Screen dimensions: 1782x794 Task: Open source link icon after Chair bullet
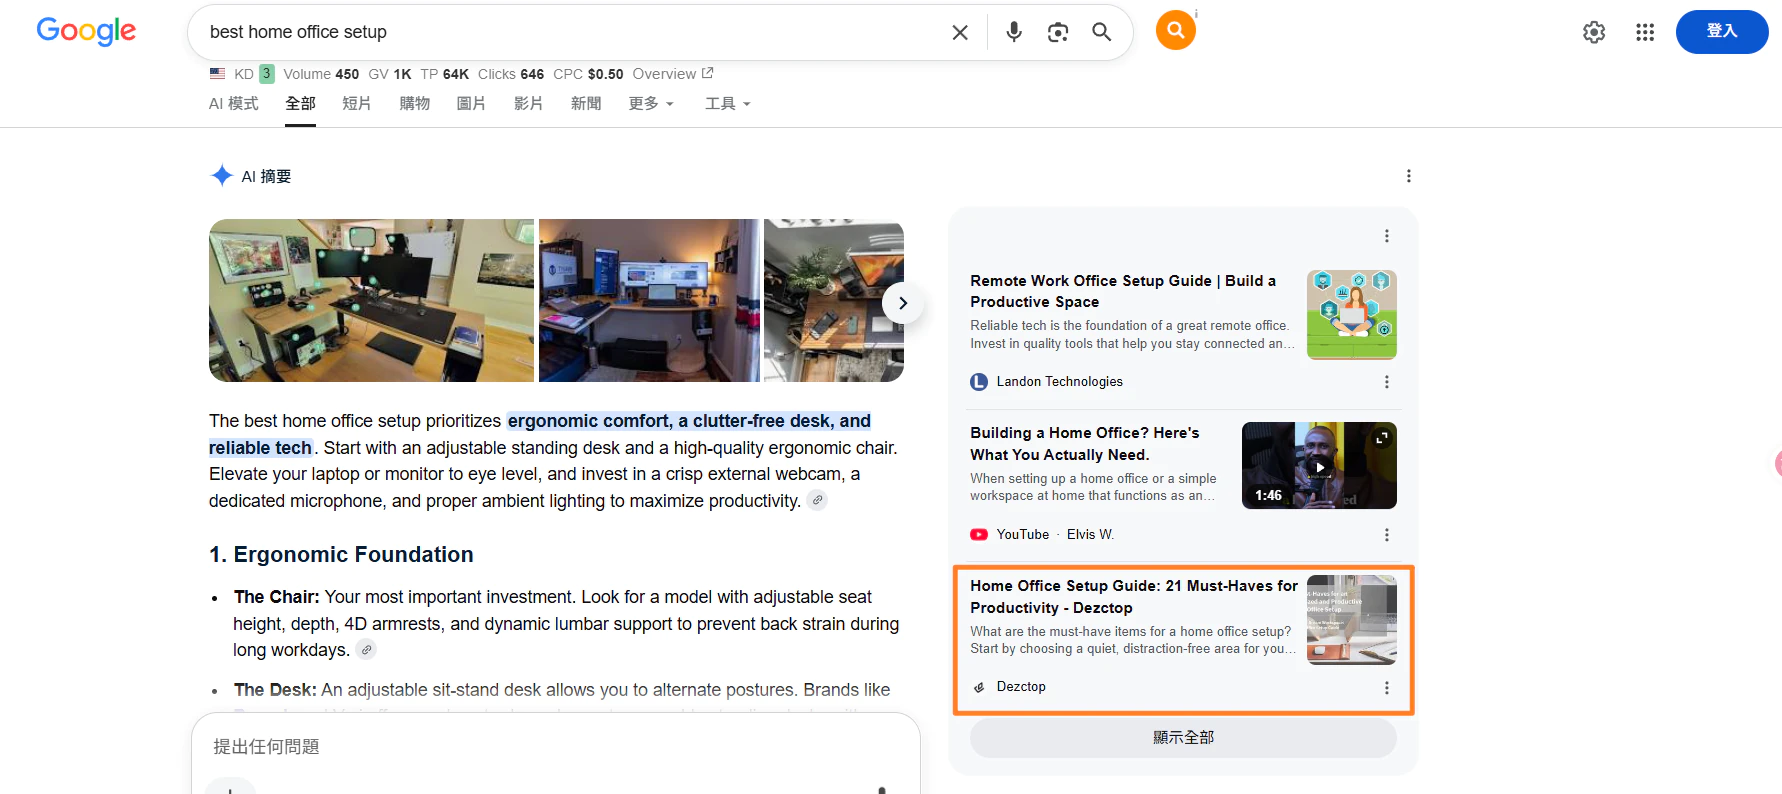367,650
